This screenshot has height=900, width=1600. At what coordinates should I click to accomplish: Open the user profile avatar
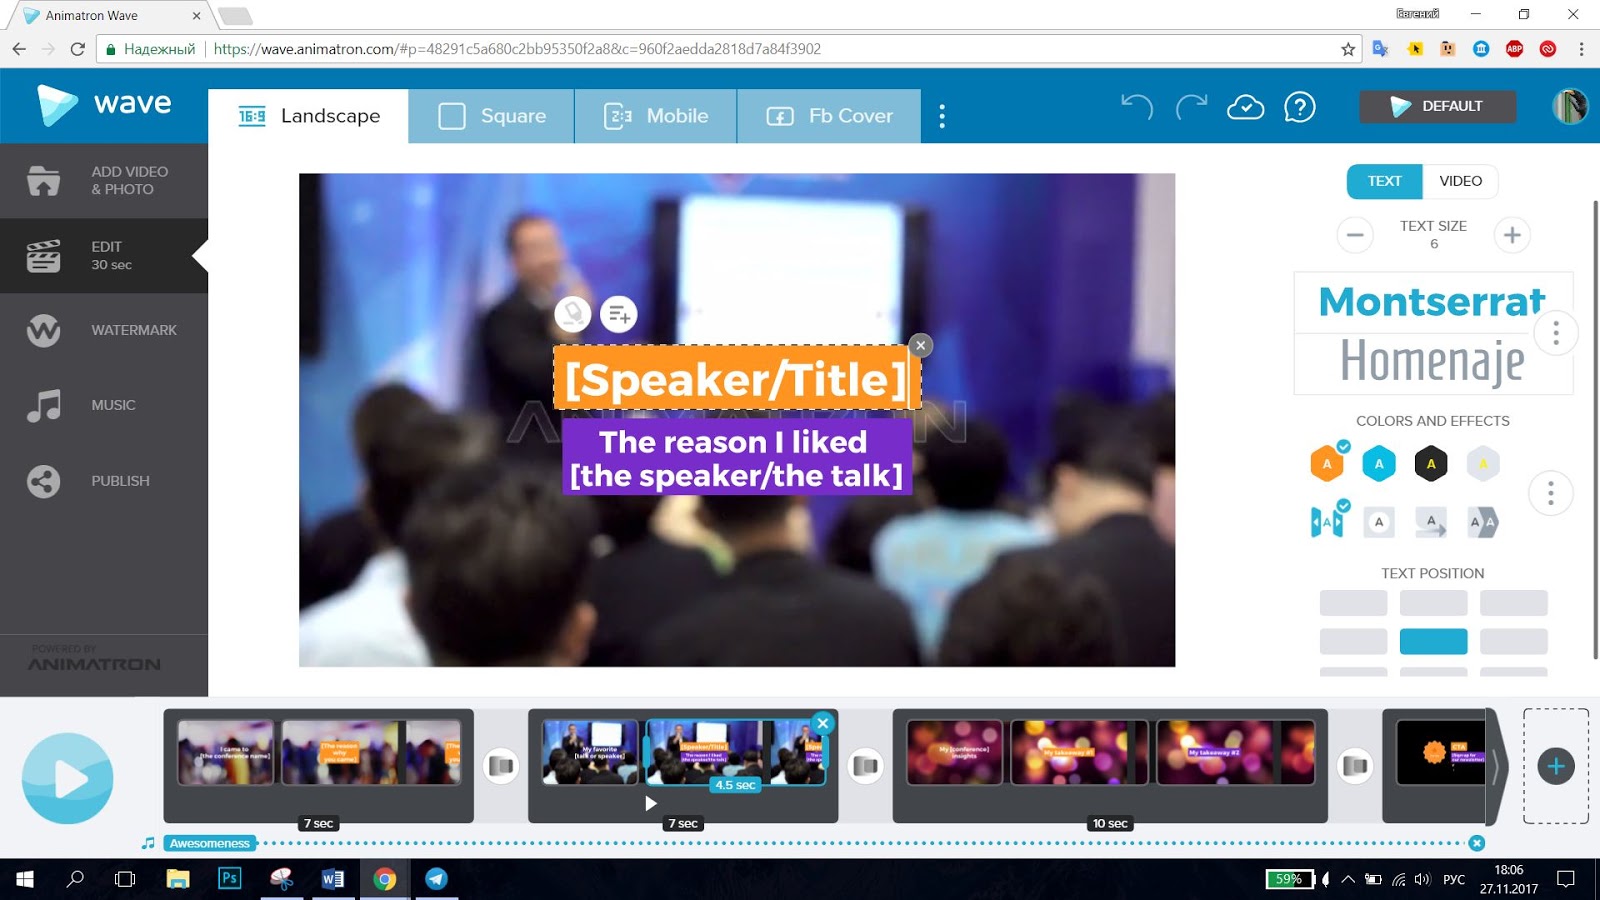(1569, 106)
